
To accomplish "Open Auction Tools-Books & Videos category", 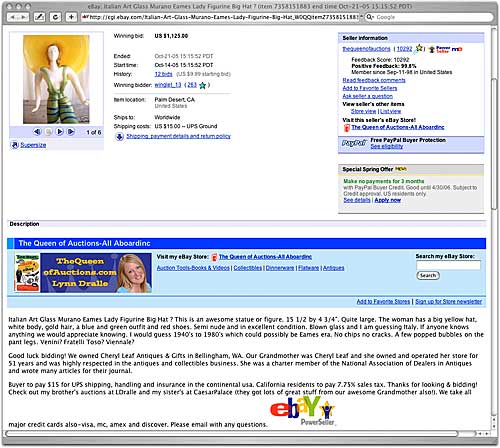I will click(193, 268).
